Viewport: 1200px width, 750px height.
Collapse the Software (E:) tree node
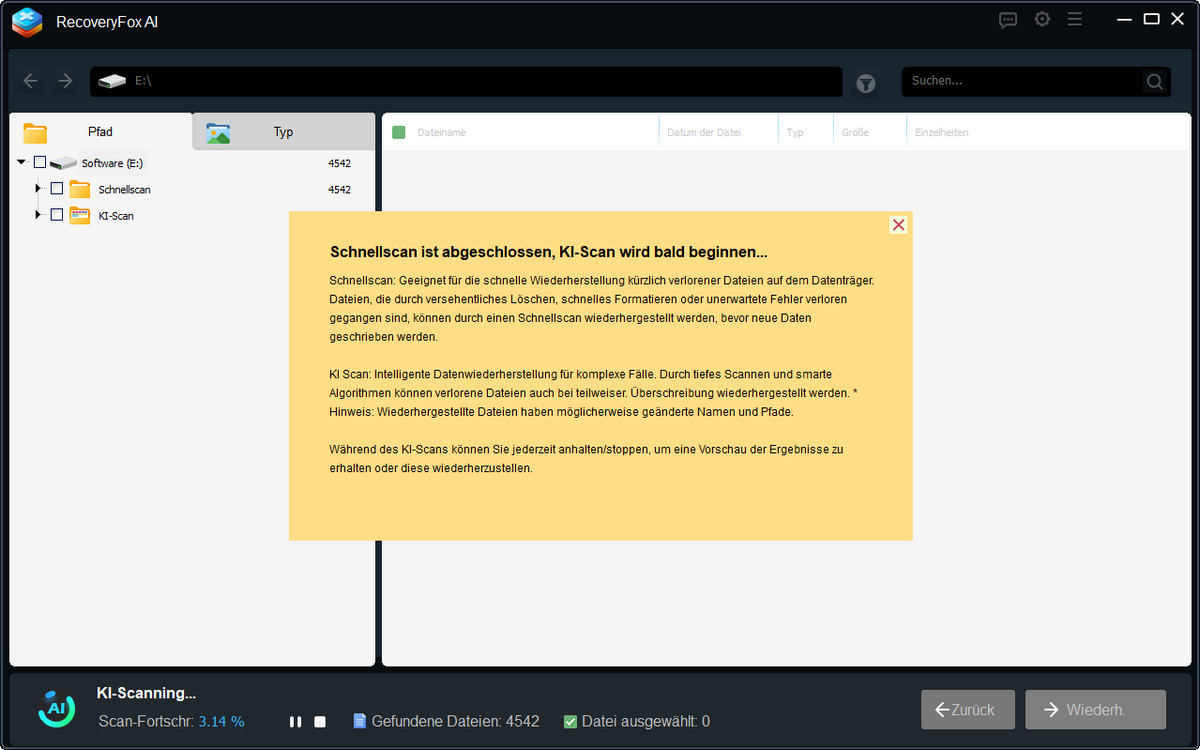21,162
